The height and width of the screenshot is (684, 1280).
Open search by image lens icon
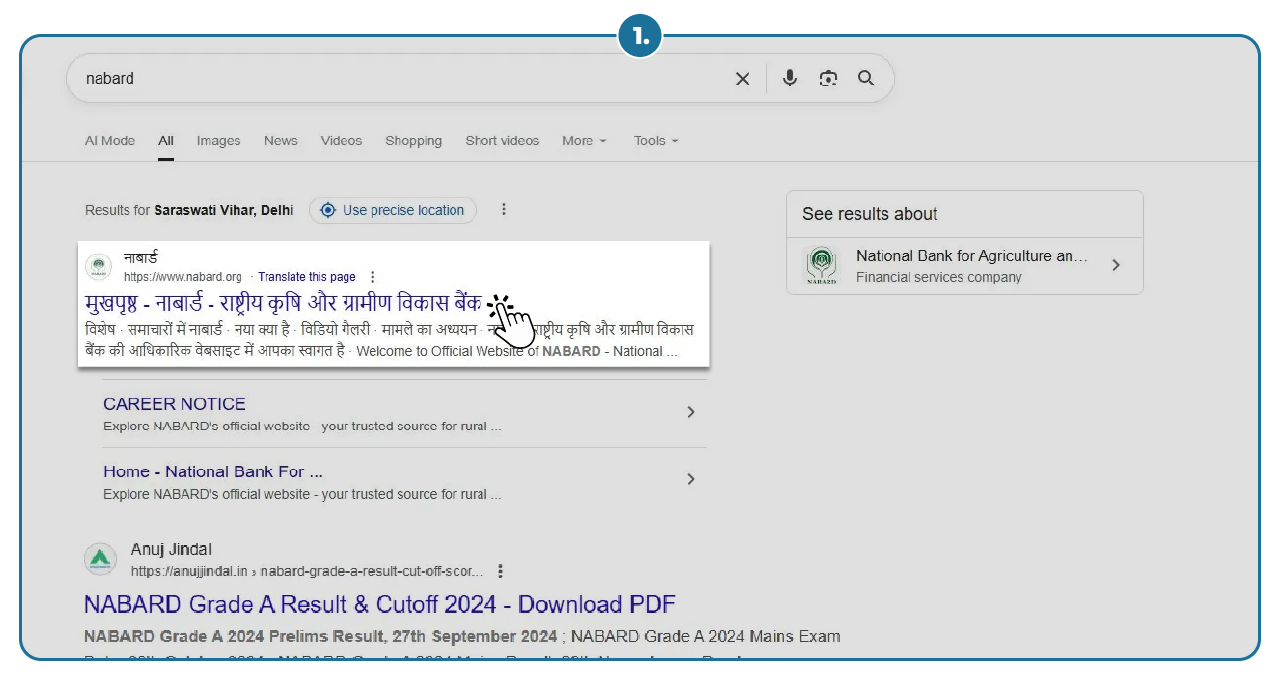pyautogui.click(x=828, y=78)
